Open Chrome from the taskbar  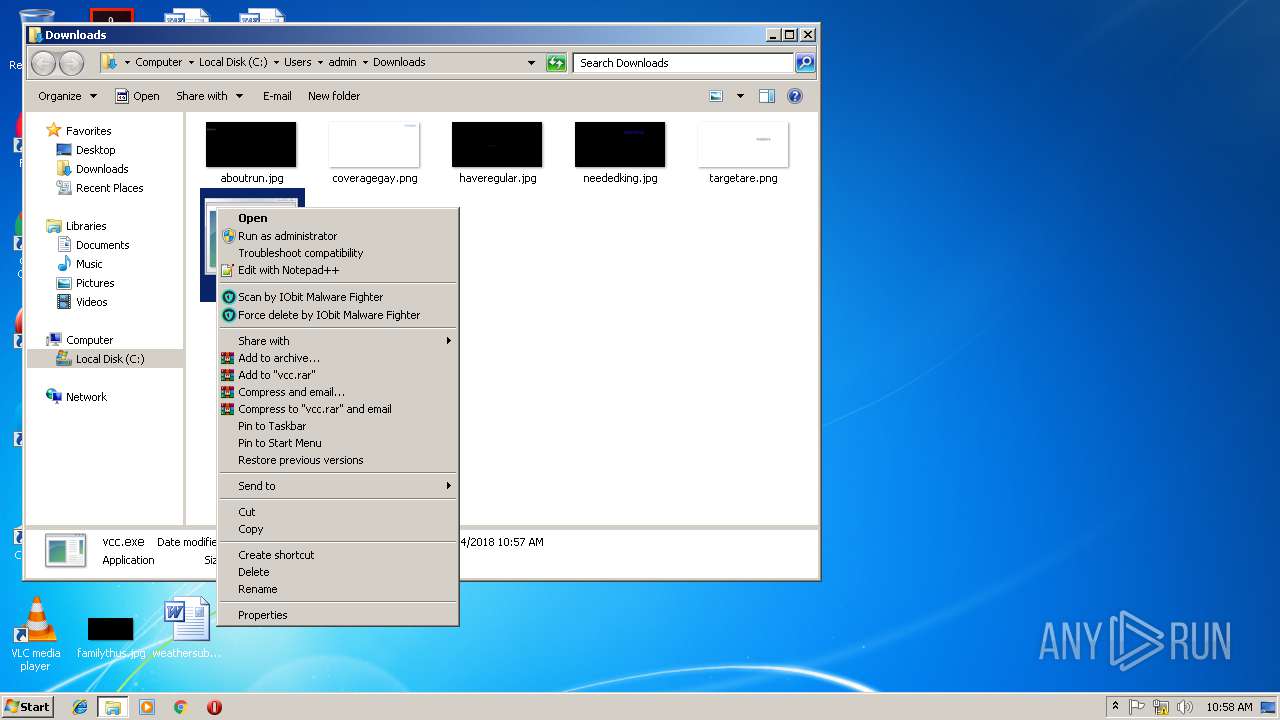(180, 707)
